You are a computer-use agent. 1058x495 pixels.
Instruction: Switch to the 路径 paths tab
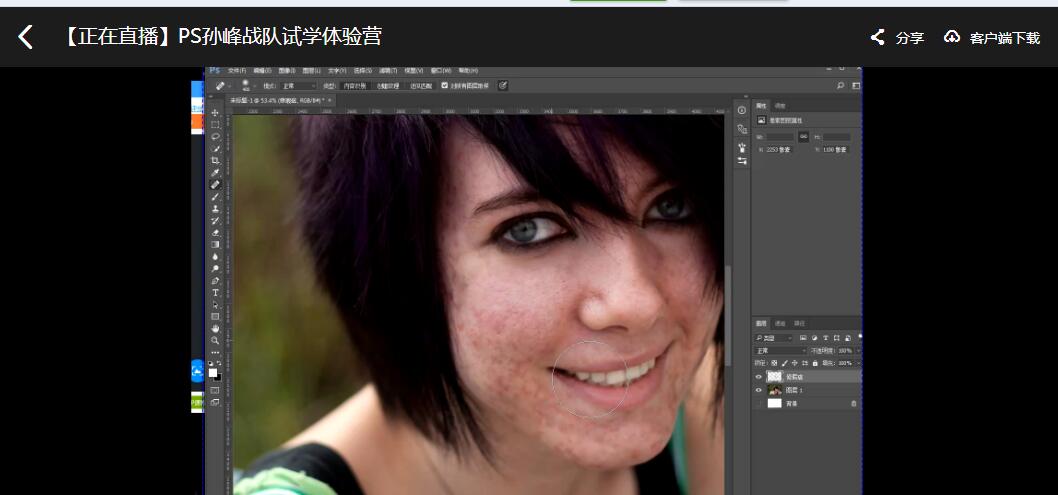(x=800, y=324)
